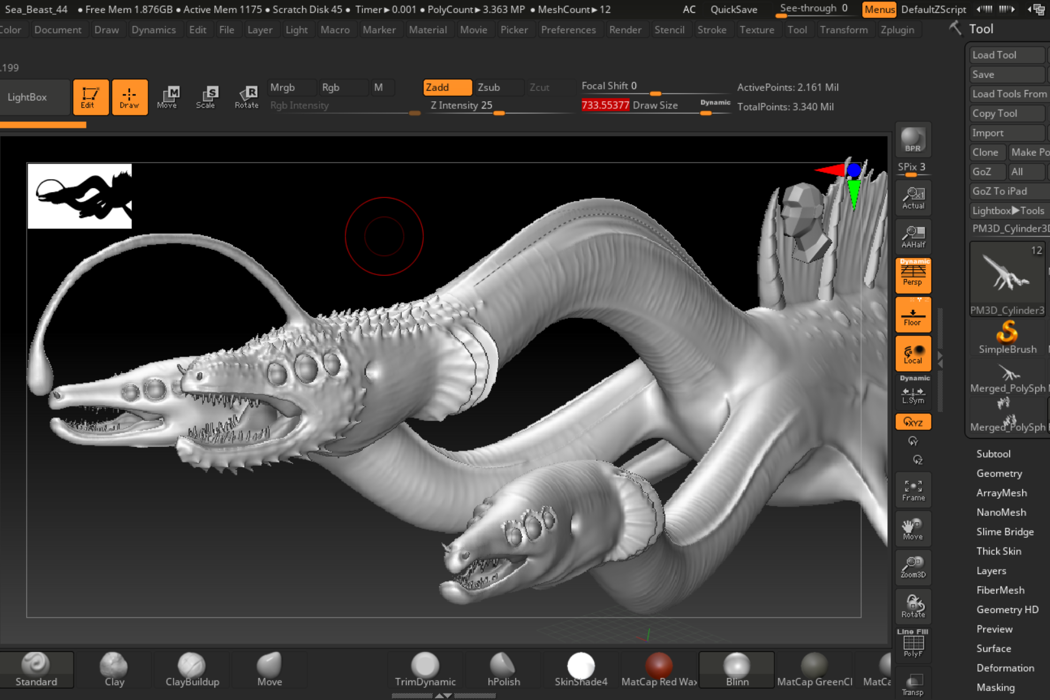Open the Preferences menu

coord(568,30)
